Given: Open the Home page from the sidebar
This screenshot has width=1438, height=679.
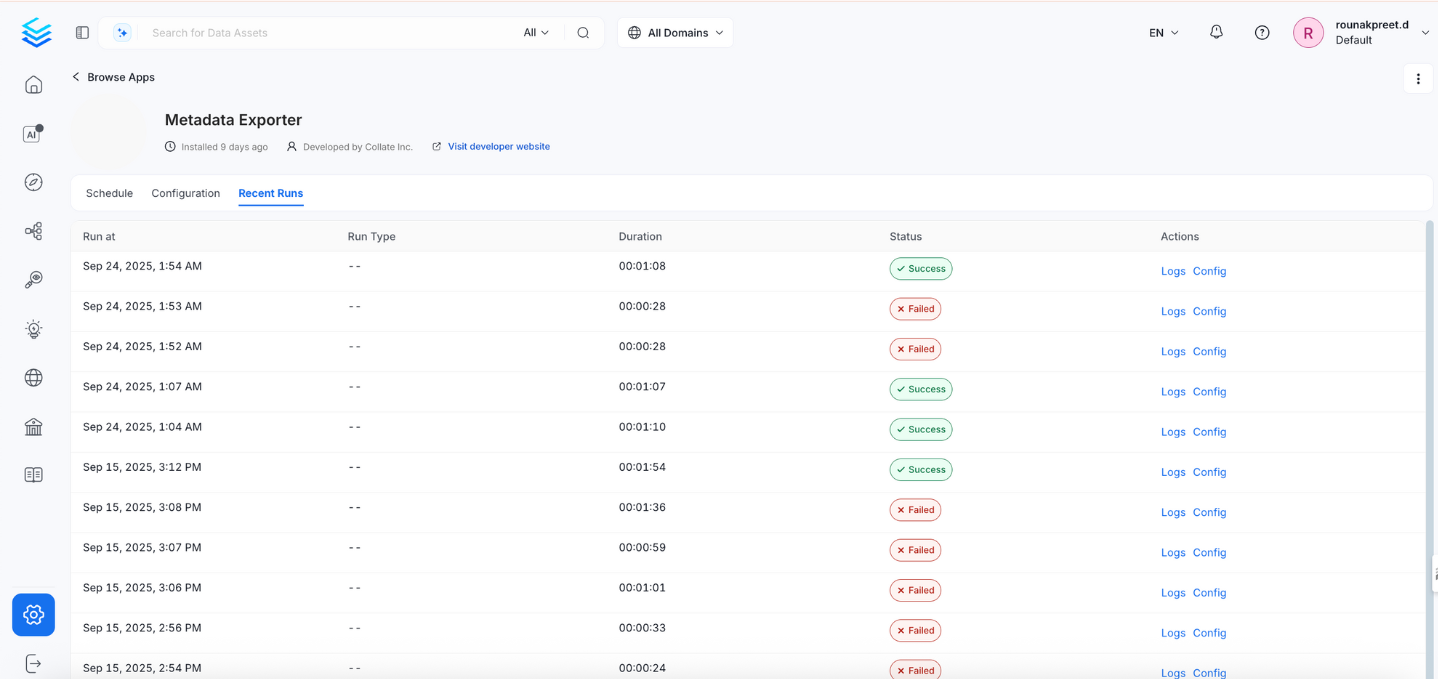Looking at the screenshot, I should (x=33, y=84).
